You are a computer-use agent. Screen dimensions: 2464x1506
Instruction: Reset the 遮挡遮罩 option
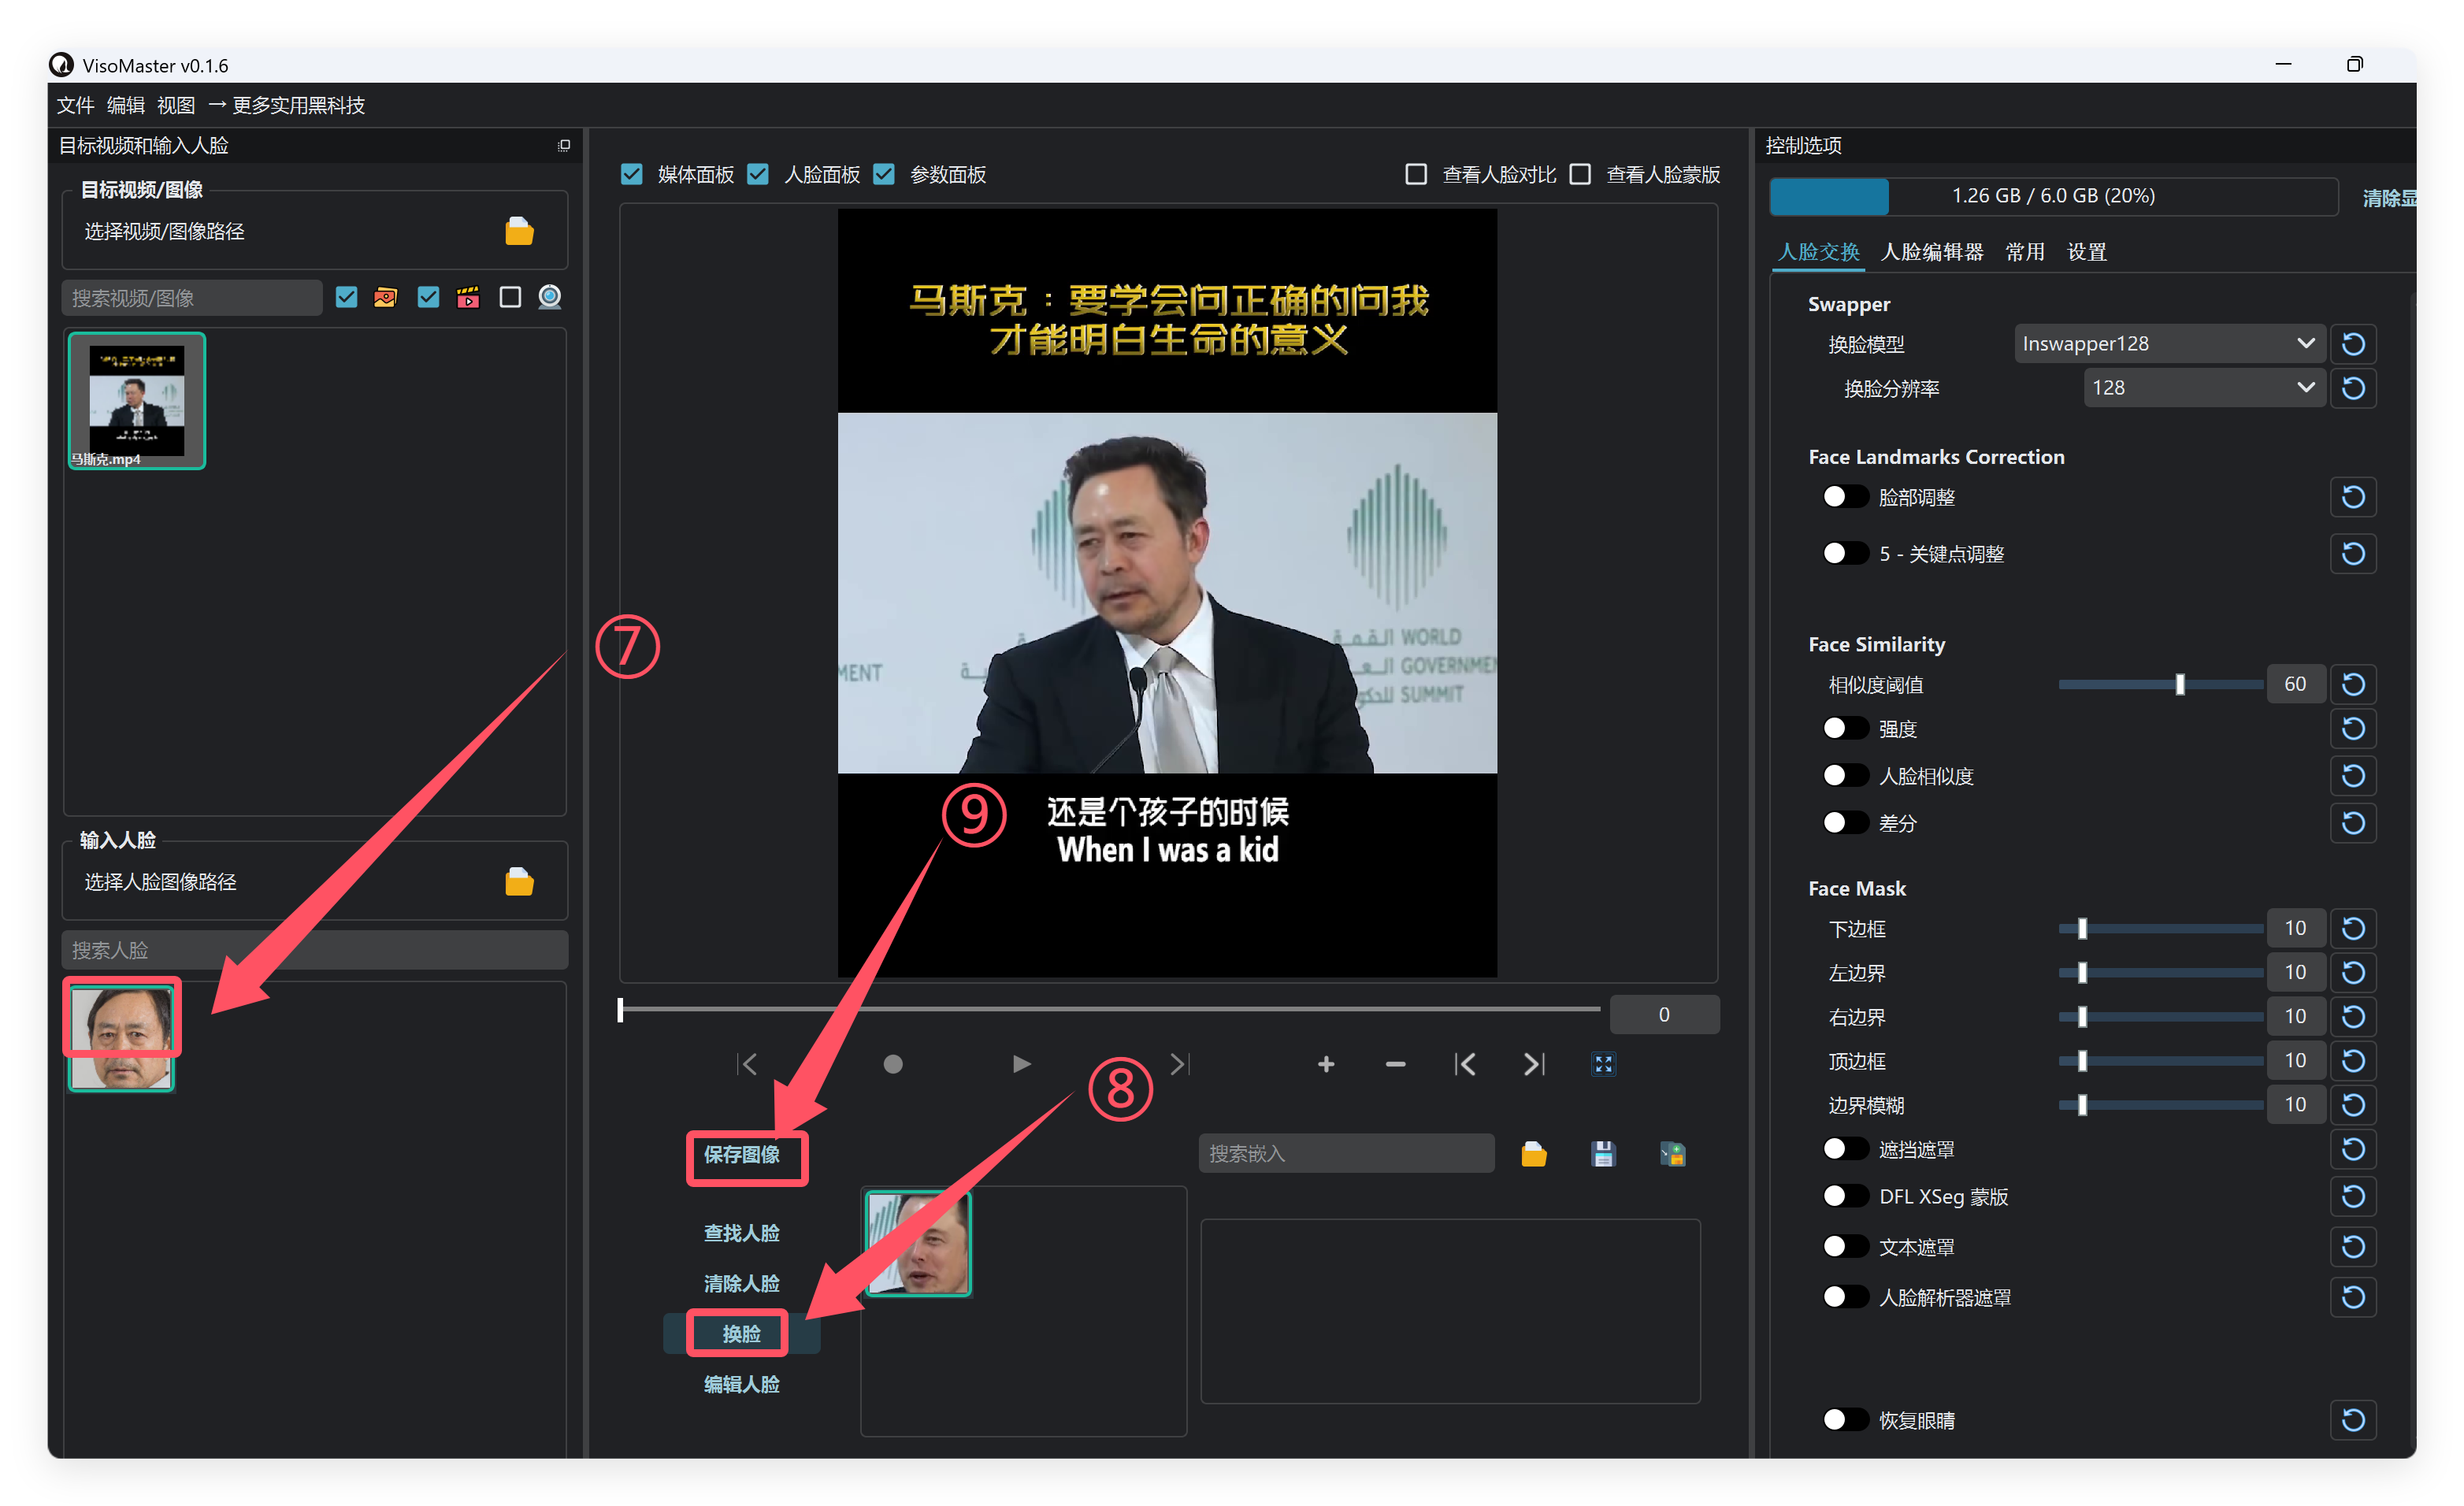[x=2353, y=1150]
